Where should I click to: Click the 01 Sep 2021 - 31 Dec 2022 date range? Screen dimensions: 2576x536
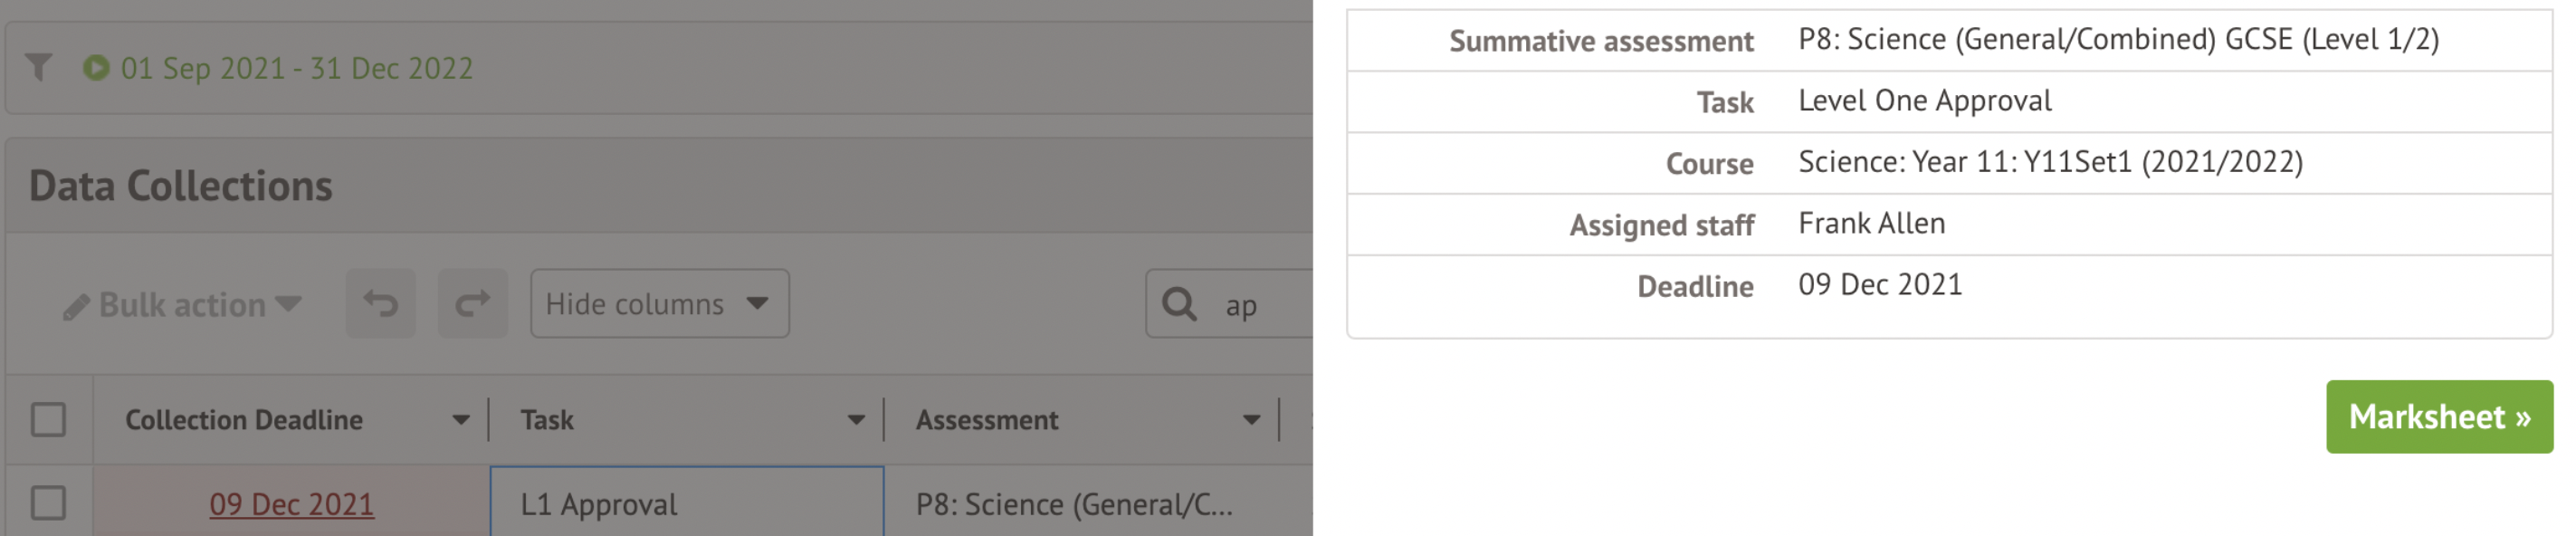point(297,68)
